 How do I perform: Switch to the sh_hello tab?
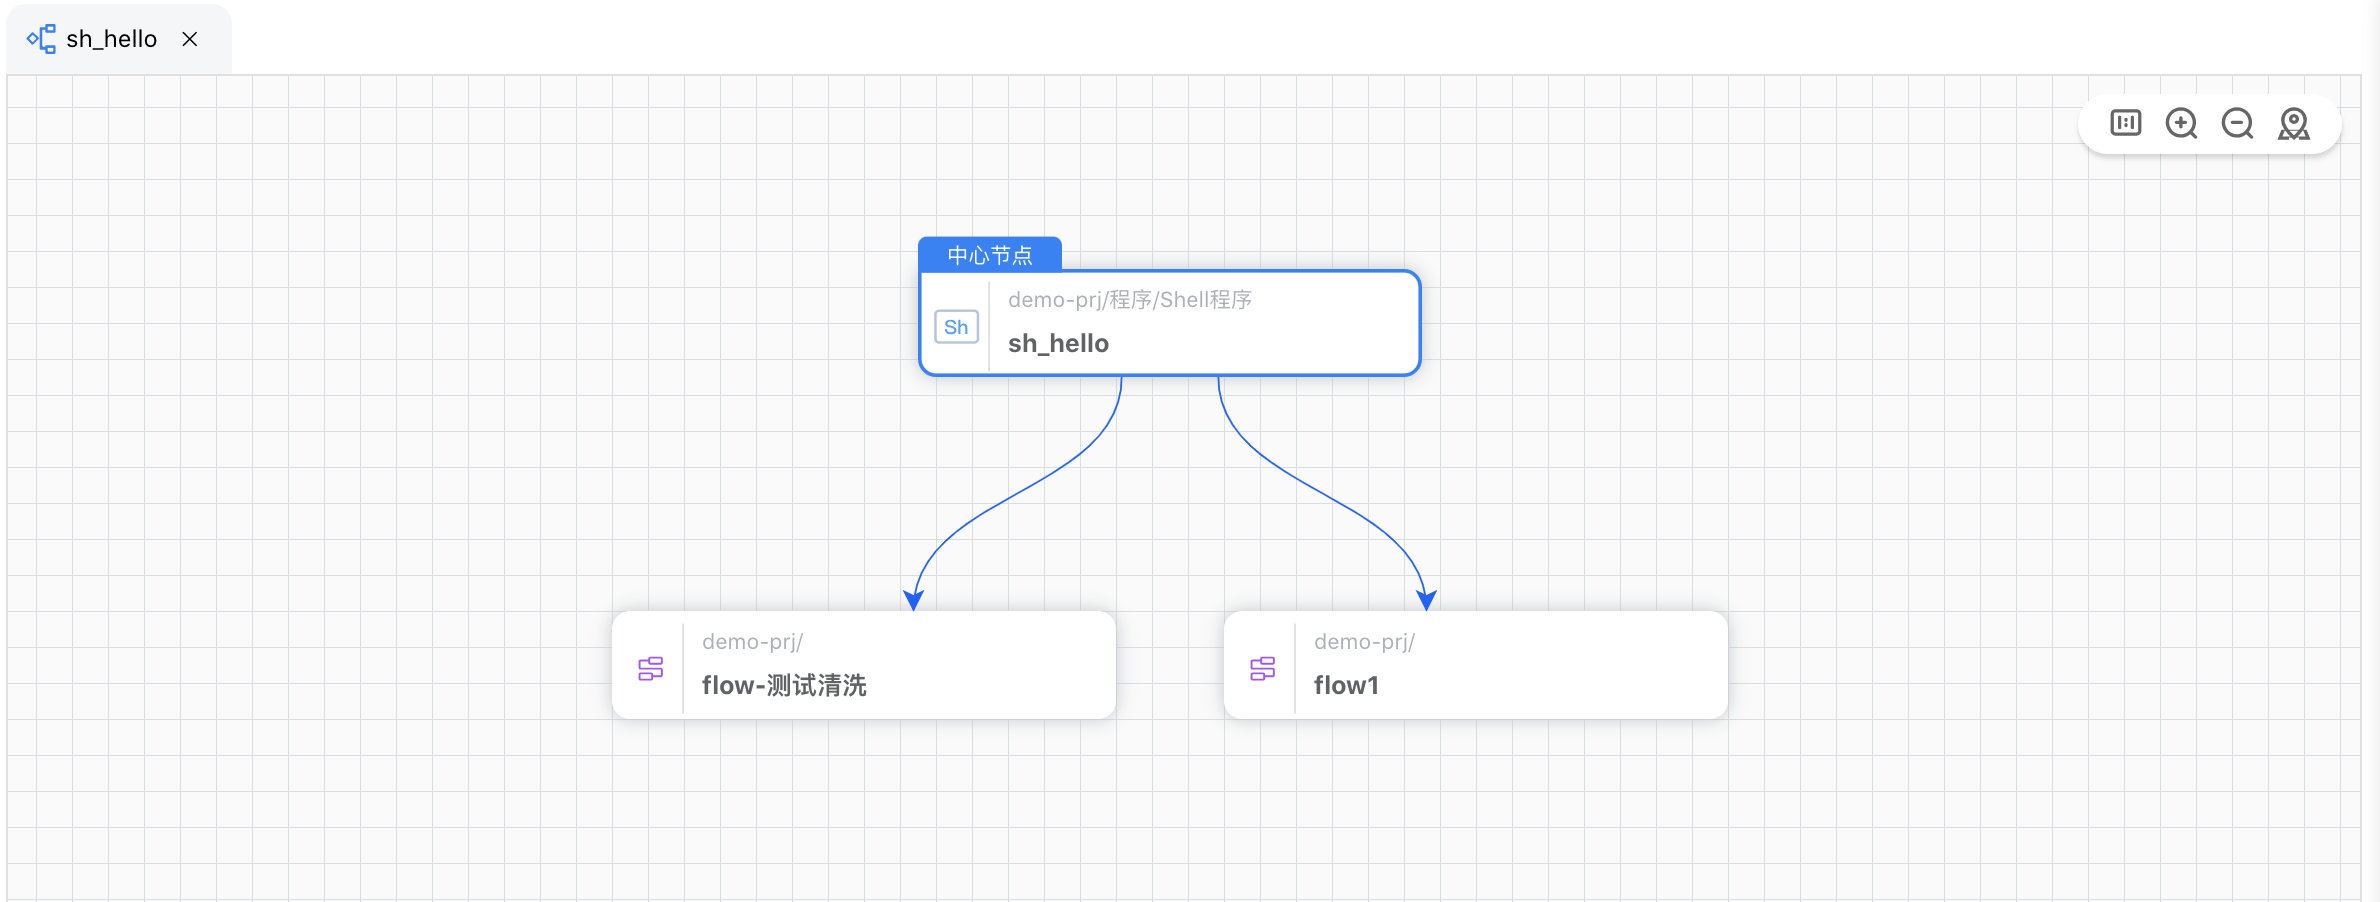tap(110, 38)
